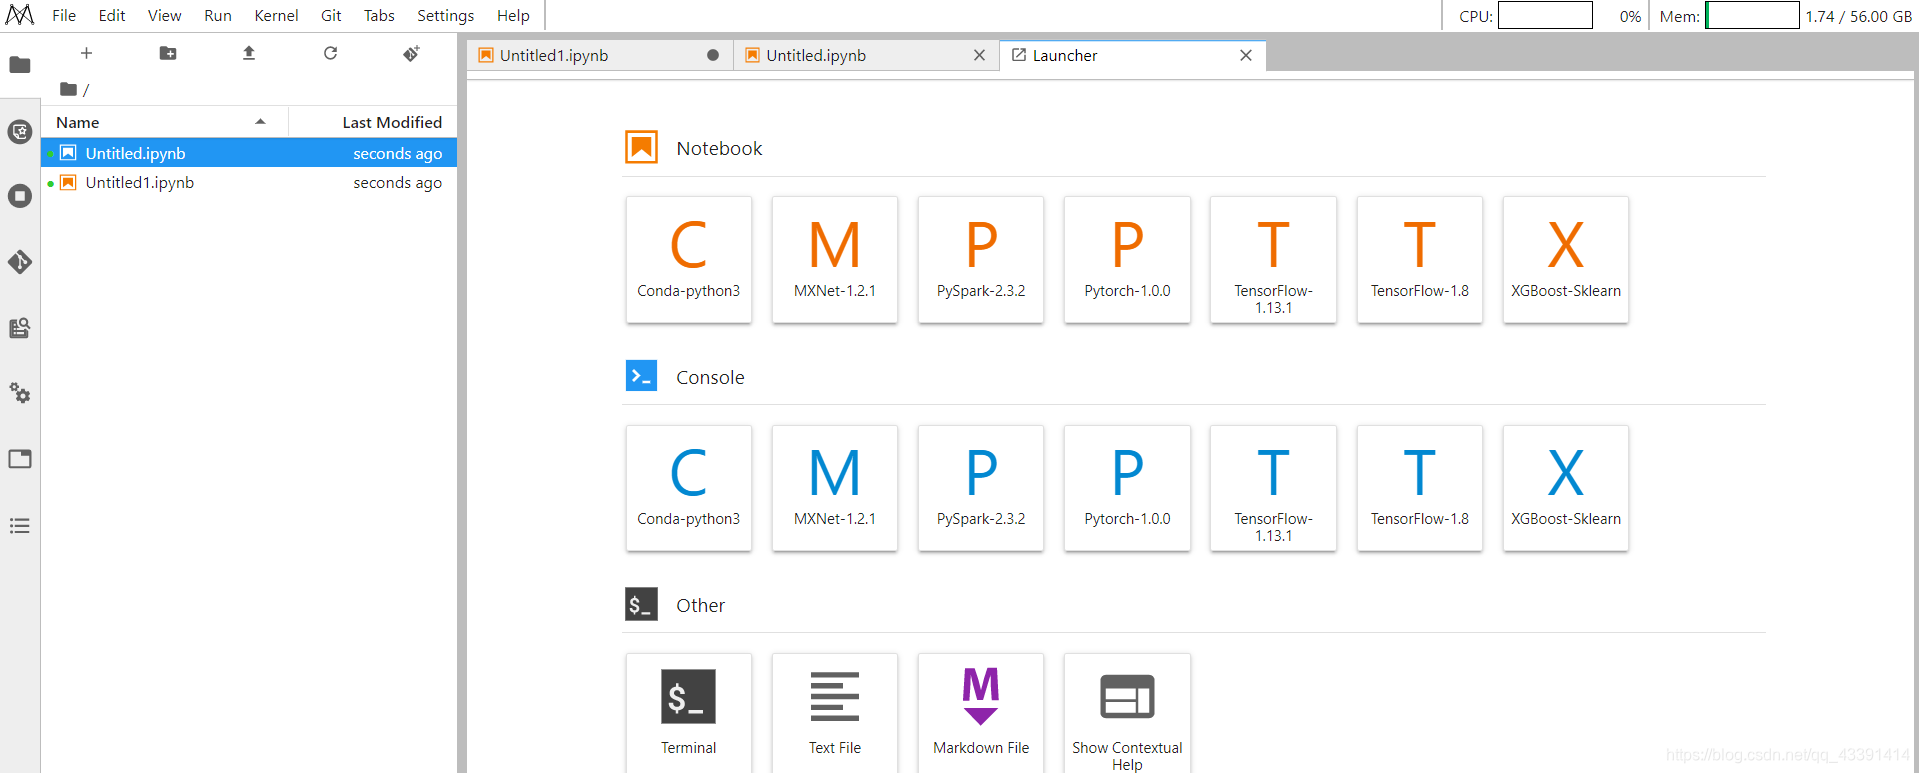Open MXNet-1.2.1 console
Screen dimensions: 1919x773
[x=835, y=488]
